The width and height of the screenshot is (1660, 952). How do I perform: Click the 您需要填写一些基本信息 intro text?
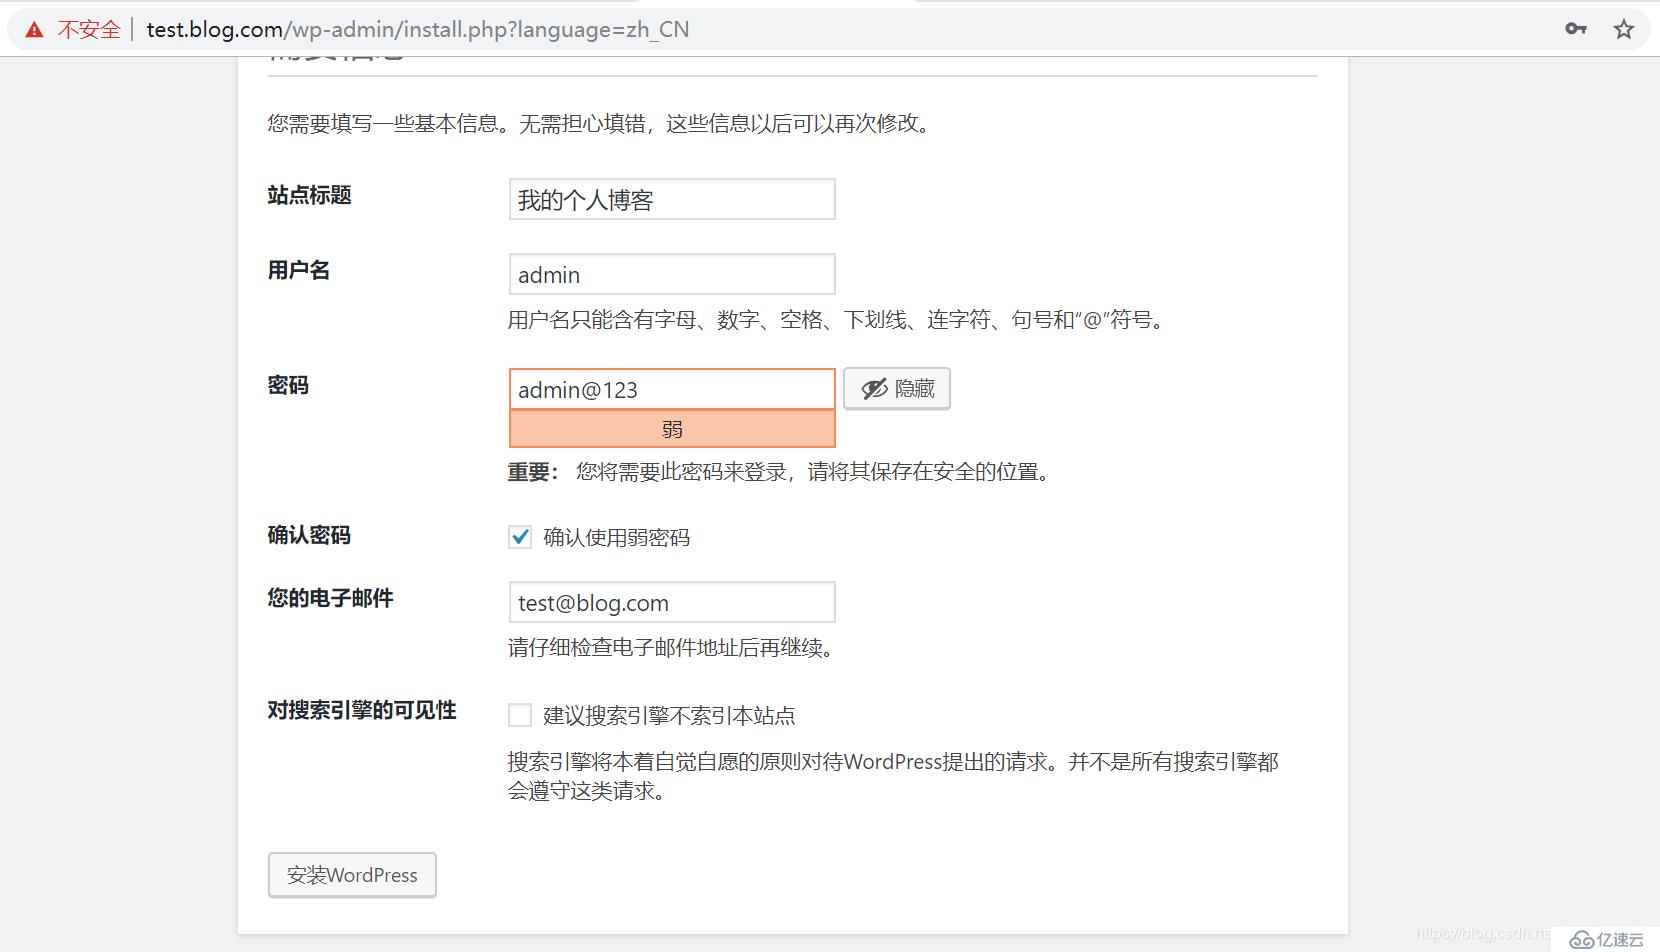[602, 124]
